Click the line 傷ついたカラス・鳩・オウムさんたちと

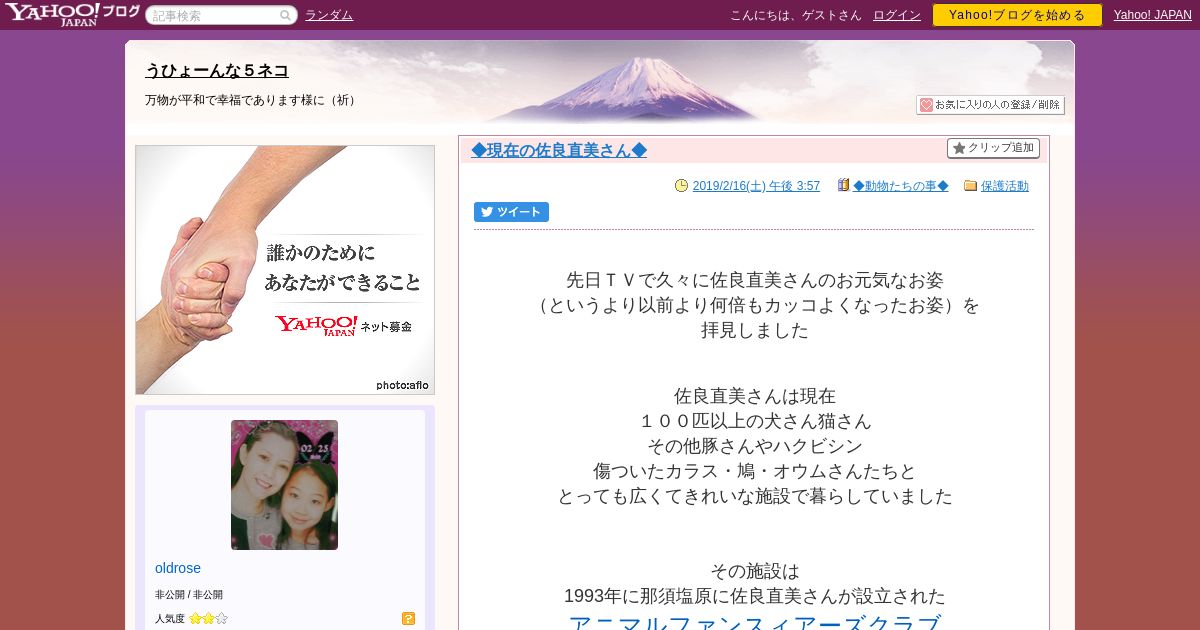755,471
